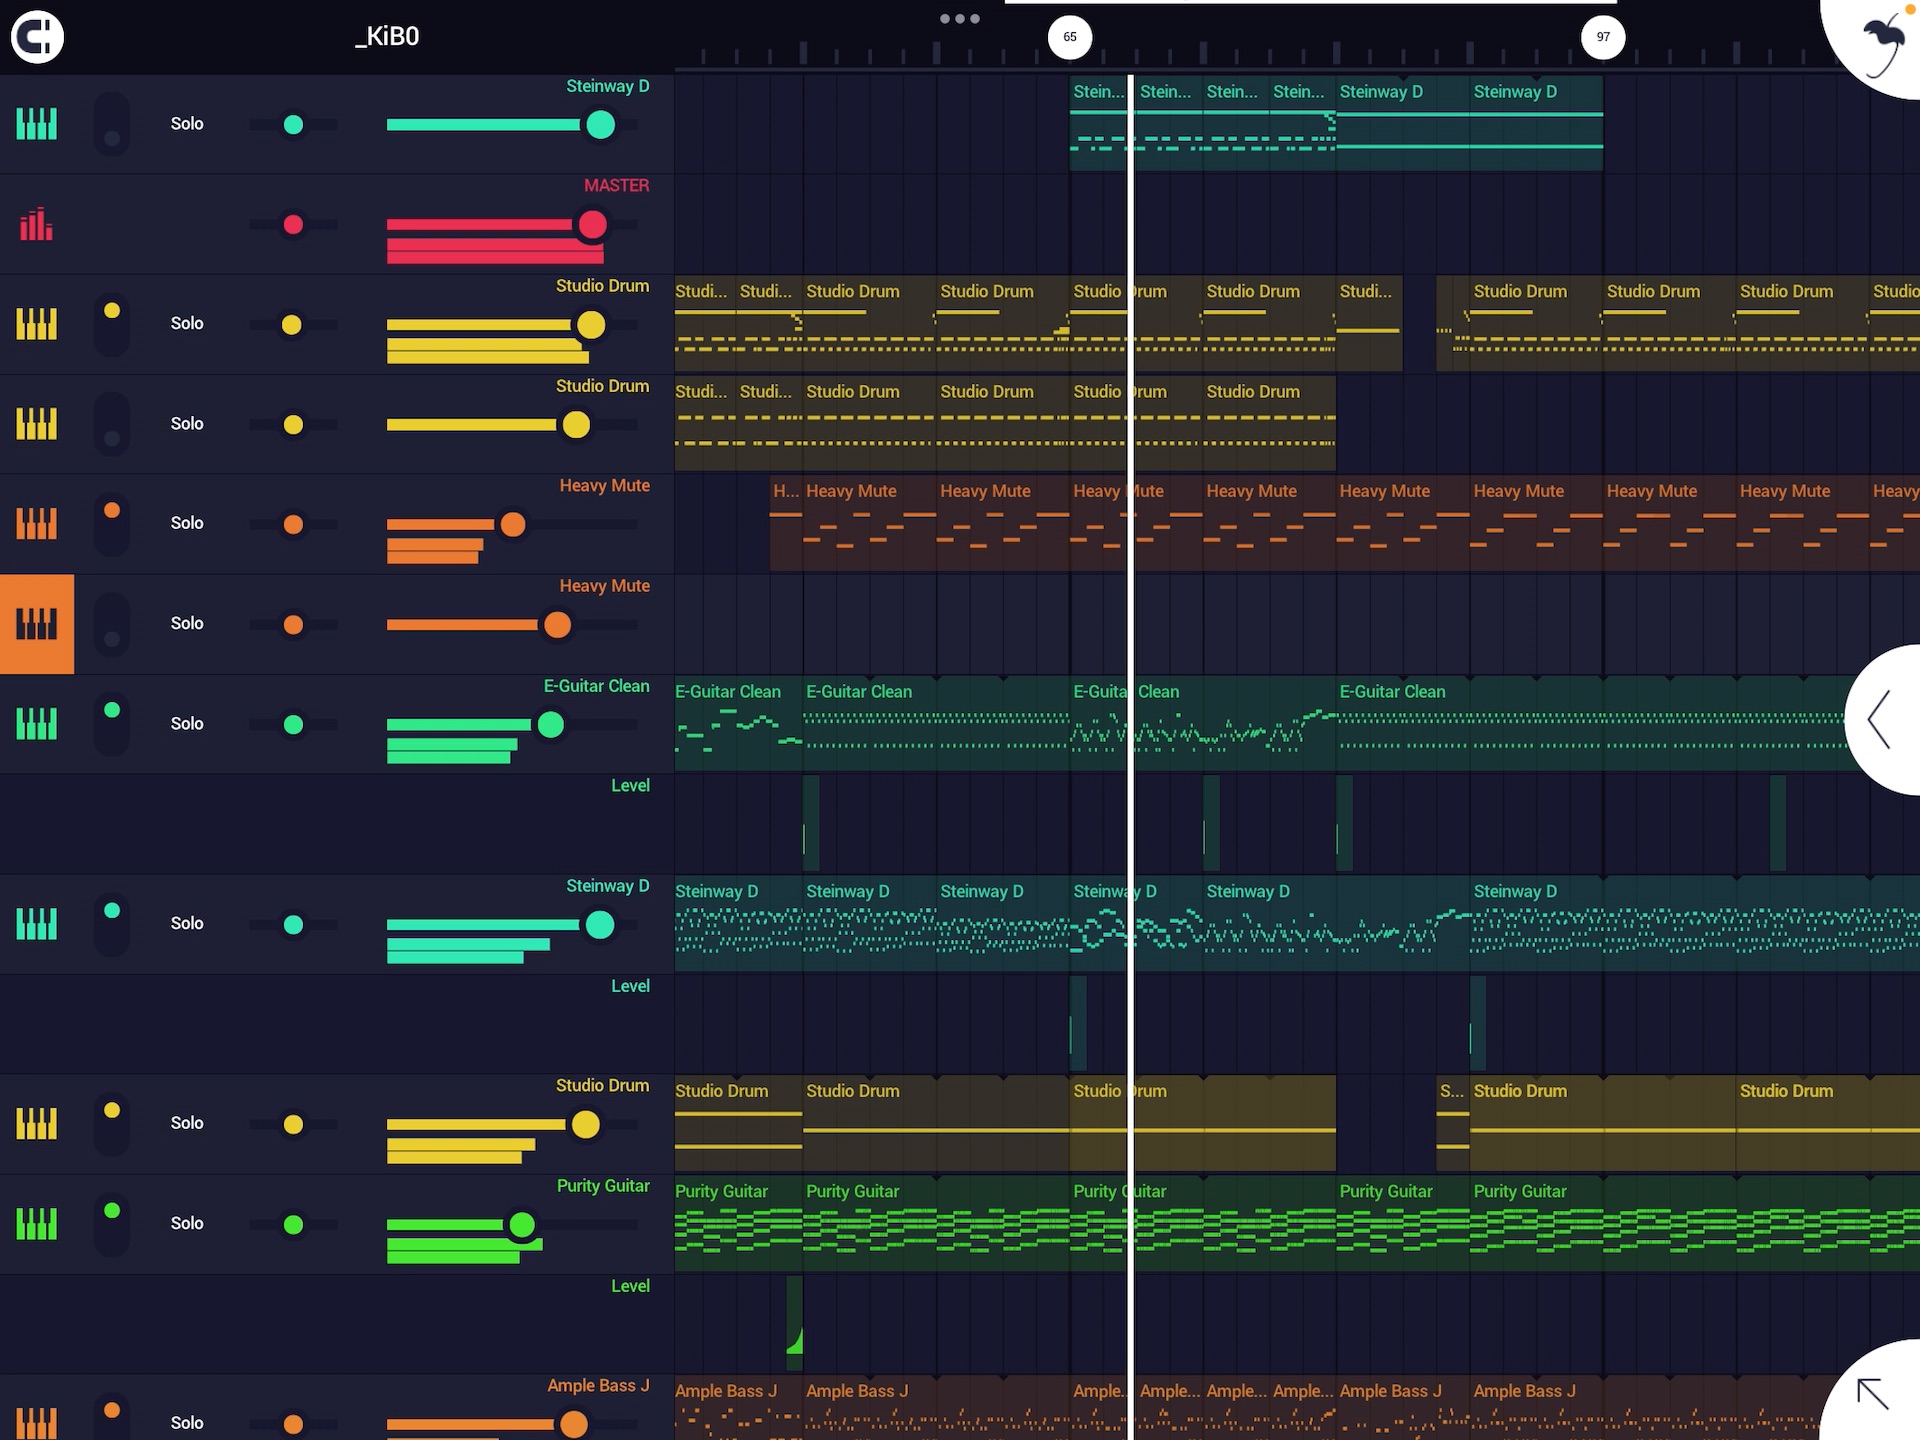Image resolution: width=1920 pixels, height=1440 pixels.
Task: Open the Cubasis logo menu in the top-left corner
Action: [x=37, y=37]
